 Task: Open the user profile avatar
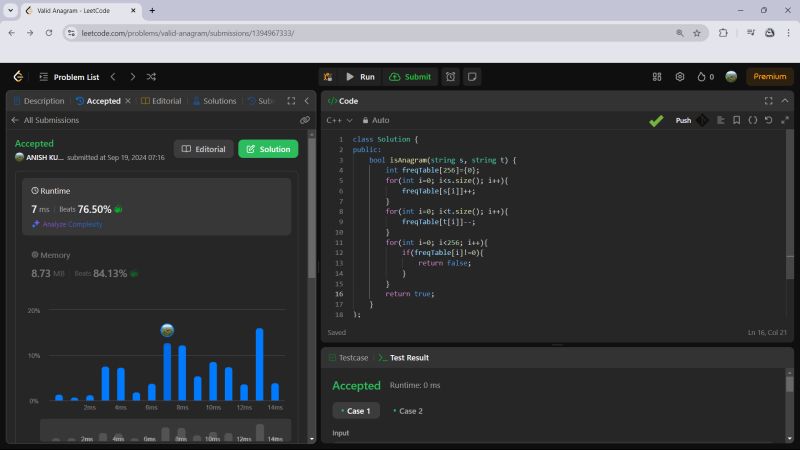731,77
